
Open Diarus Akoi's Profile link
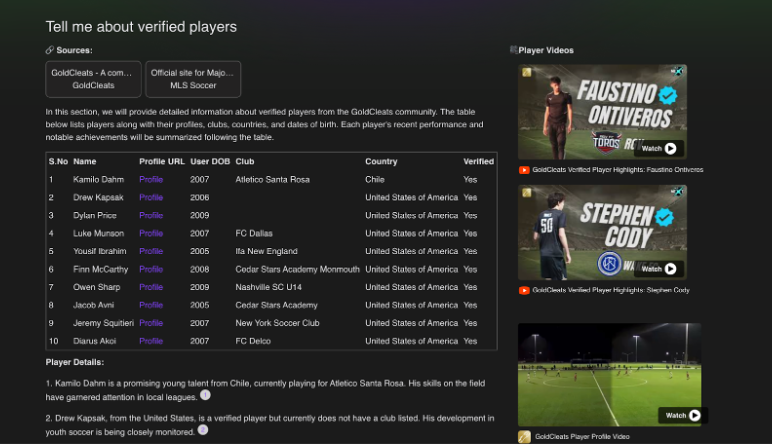click(x=150, y=341)
